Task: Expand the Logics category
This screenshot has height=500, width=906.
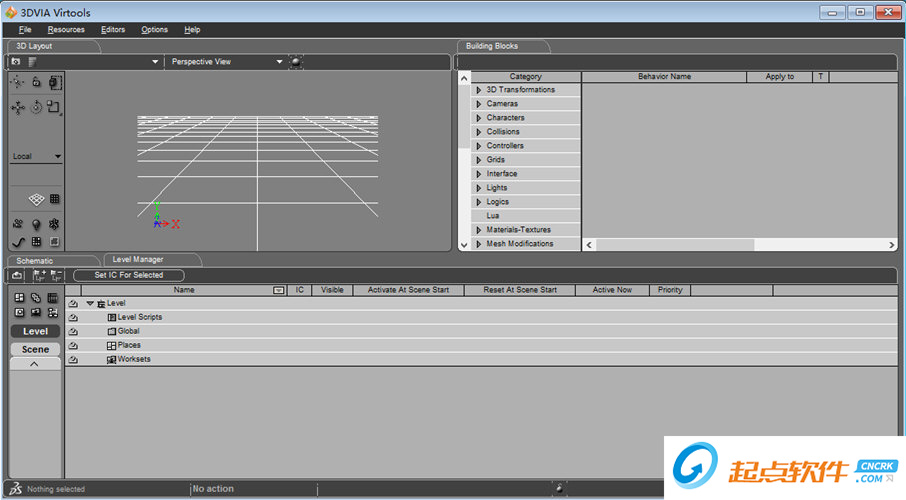Action: point(478,202)
